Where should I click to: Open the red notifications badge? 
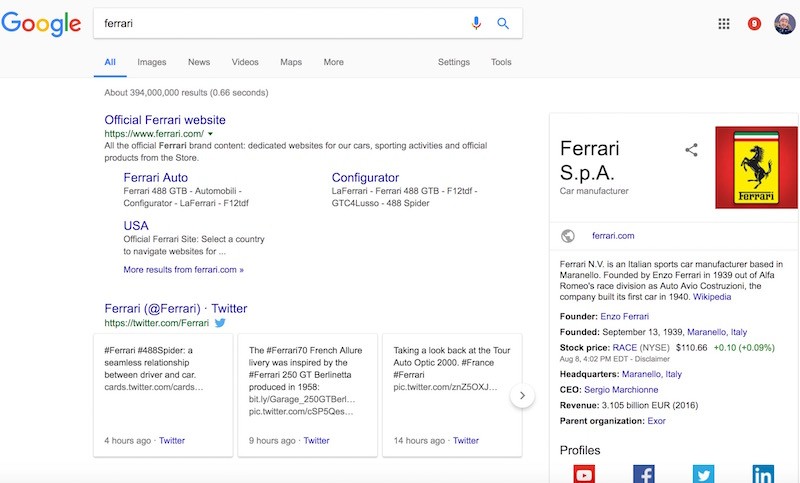click(754, 23)
